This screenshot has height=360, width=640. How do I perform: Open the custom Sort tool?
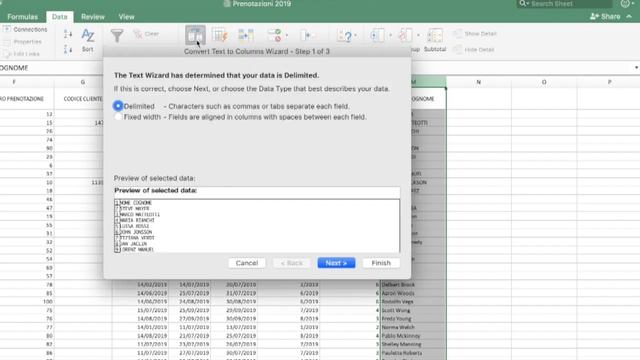[x=88, y=40]
